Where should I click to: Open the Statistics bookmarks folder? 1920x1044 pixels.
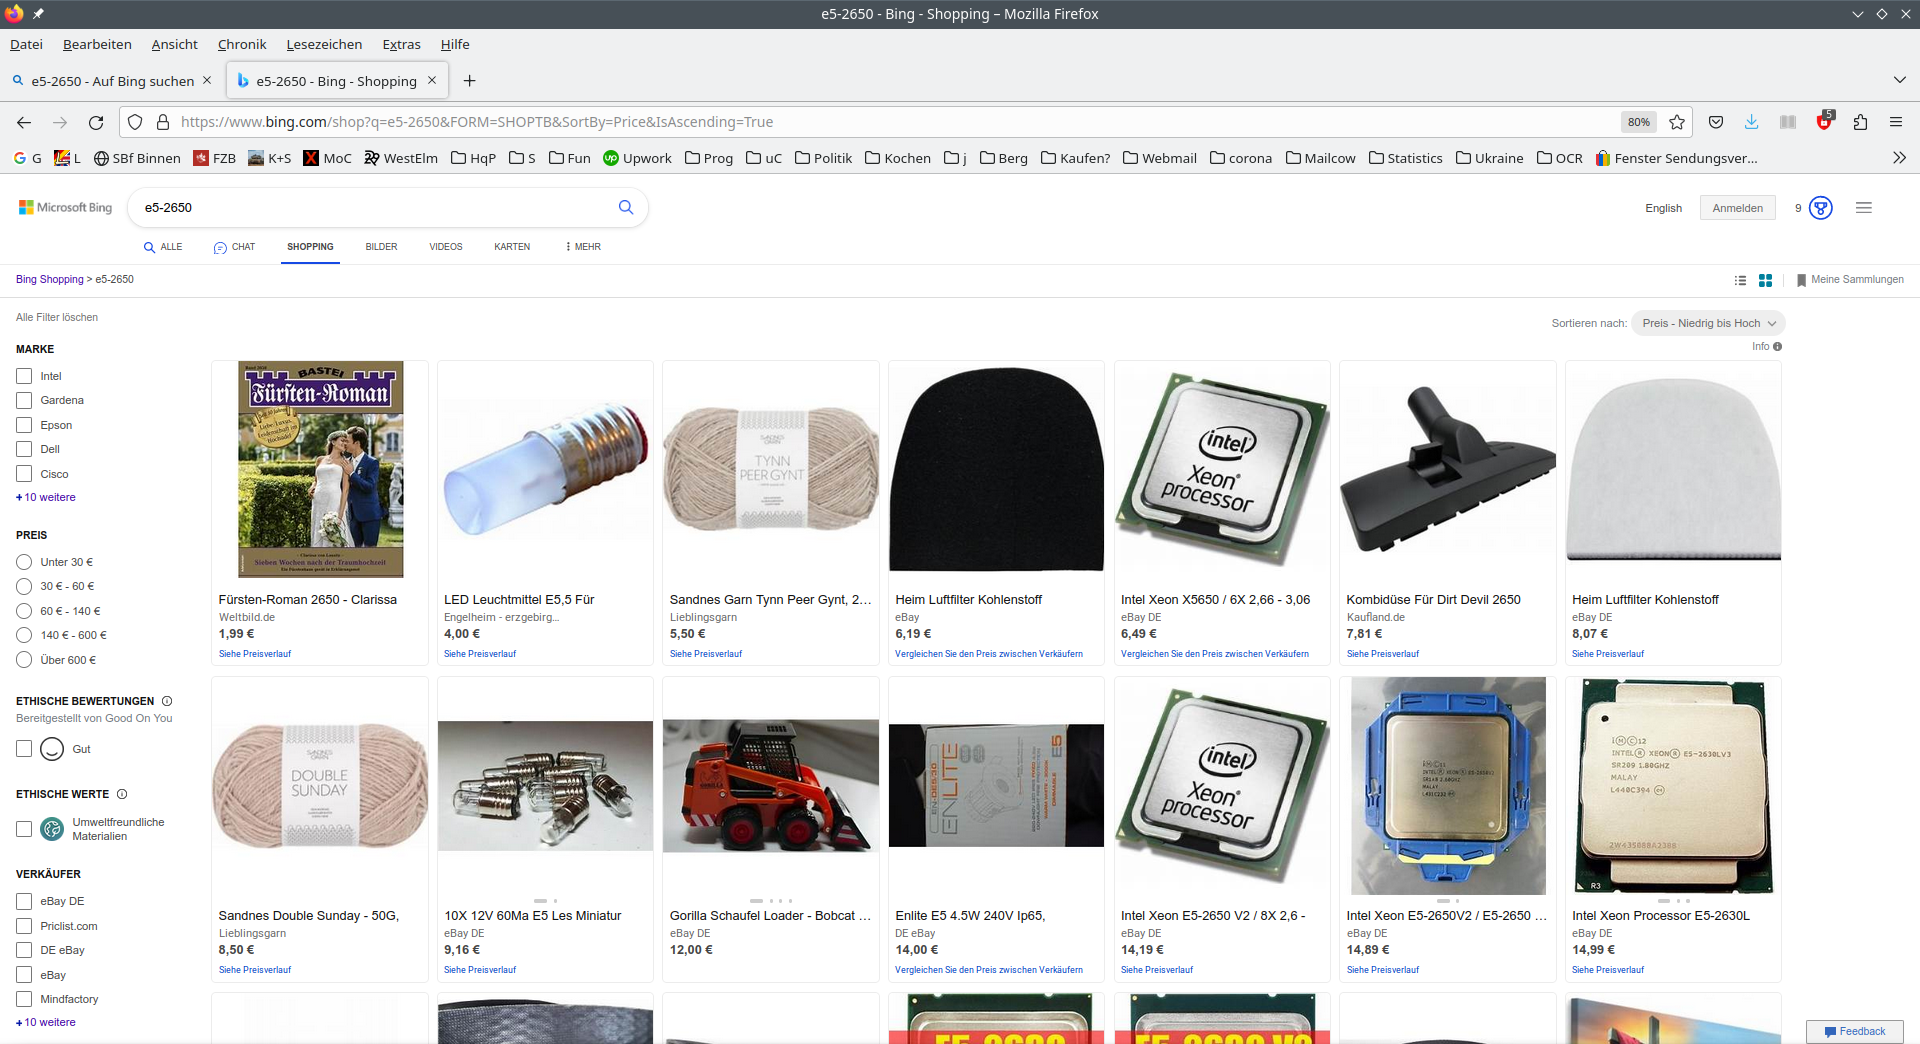1405,158
